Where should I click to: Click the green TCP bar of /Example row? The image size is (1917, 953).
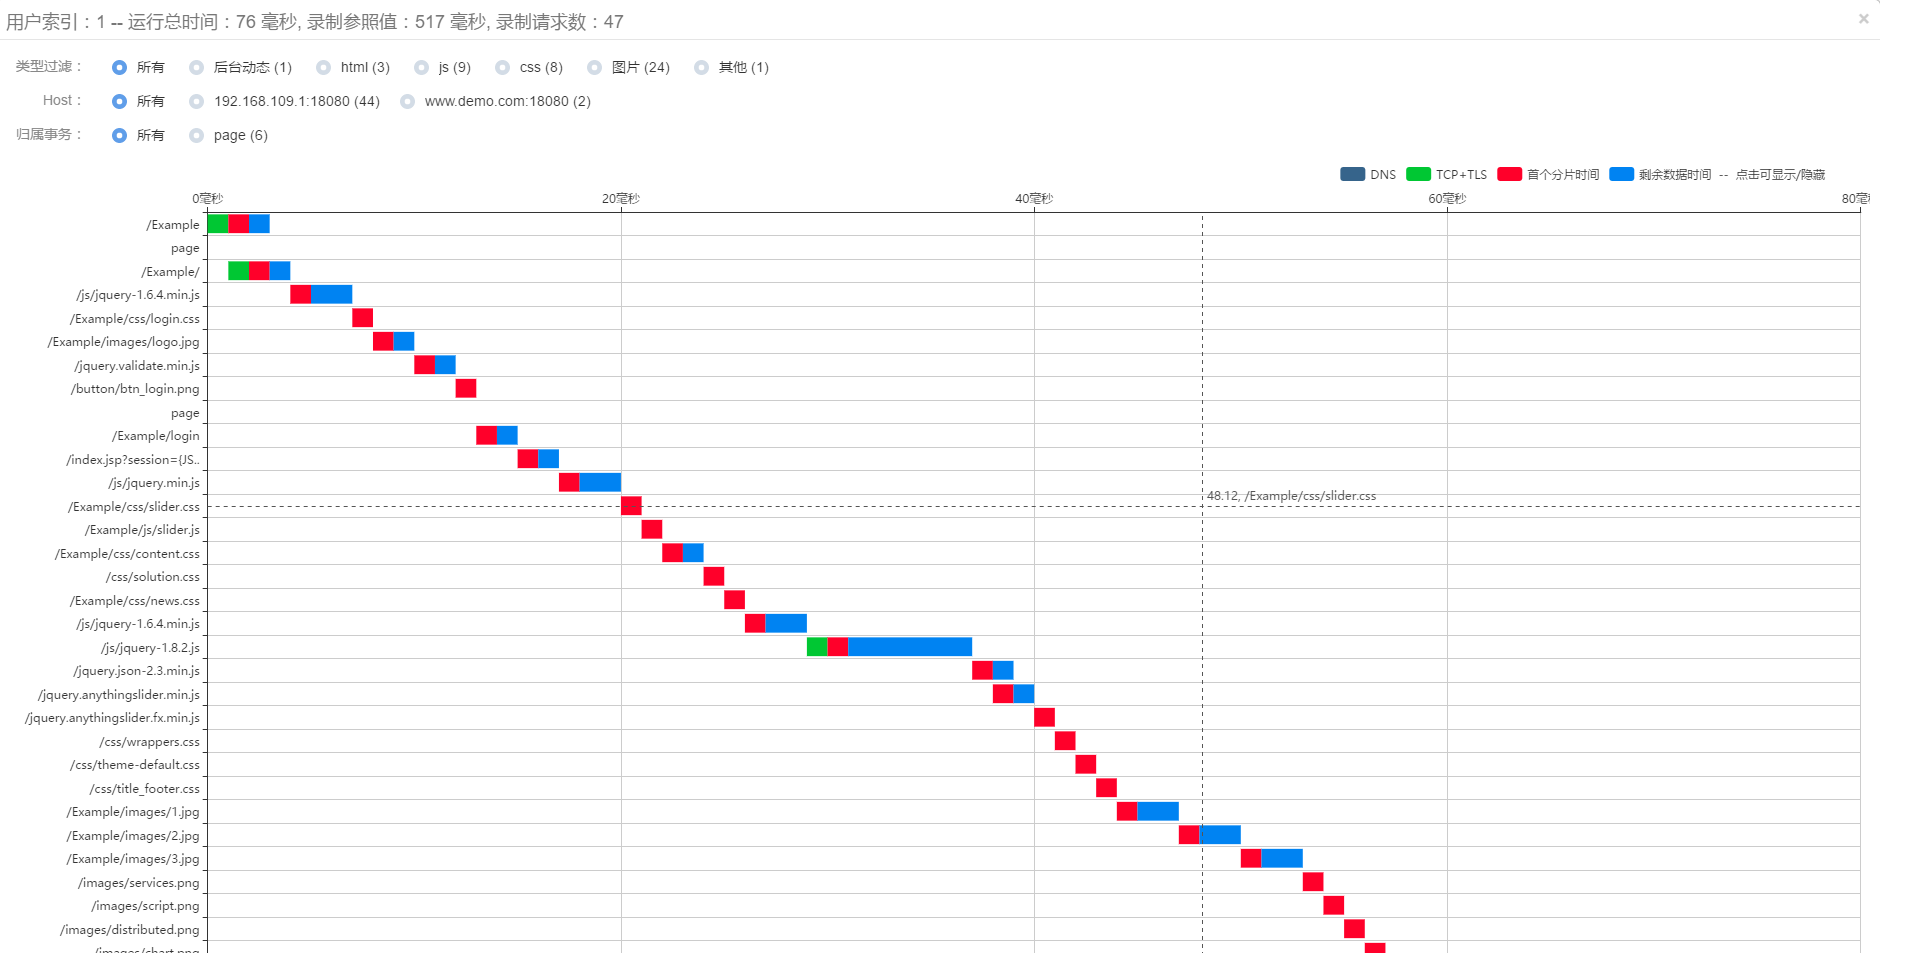218,224
